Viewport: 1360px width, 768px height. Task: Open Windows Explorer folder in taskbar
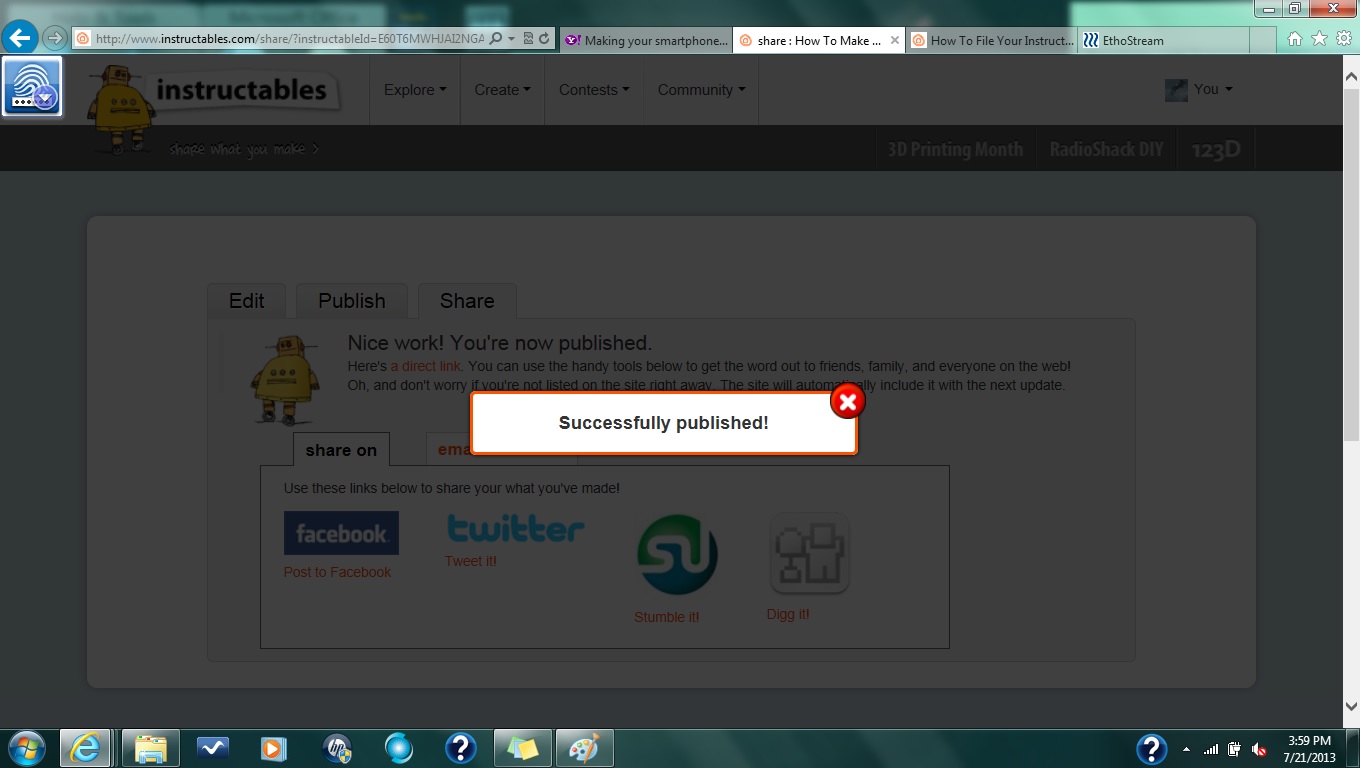tap(151, 748)
